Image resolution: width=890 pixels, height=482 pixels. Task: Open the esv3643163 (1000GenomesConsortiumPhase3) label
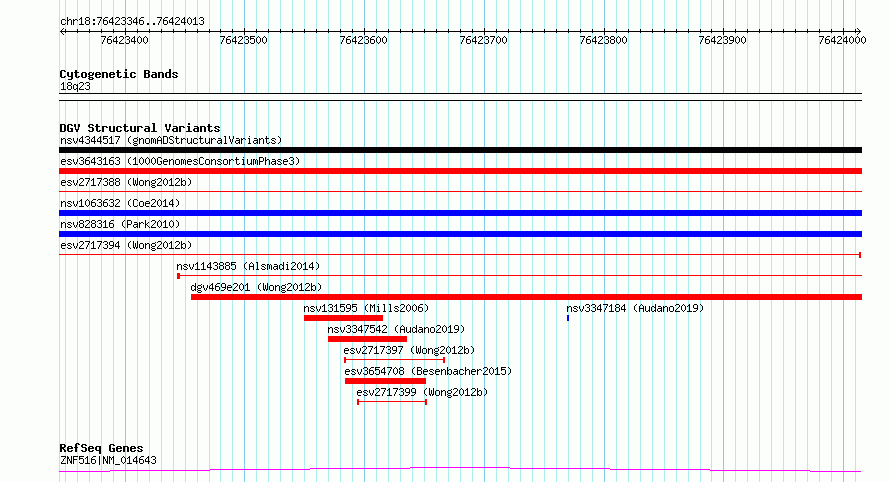(x=180, y=161)
